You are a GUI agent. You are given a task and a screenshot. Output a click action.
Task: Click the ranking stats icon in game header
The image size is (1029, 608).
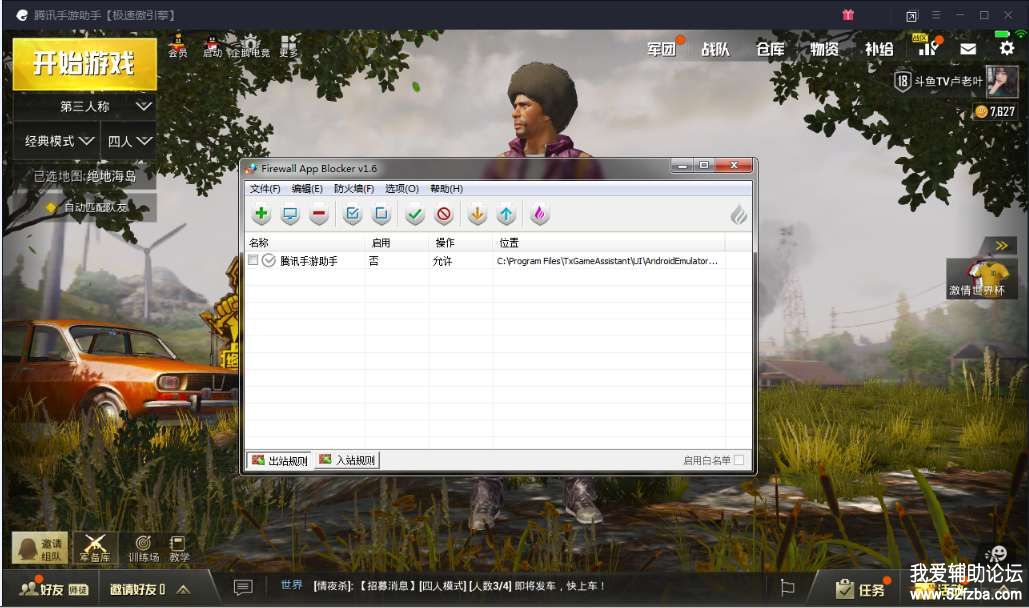[x=928, y=47]
